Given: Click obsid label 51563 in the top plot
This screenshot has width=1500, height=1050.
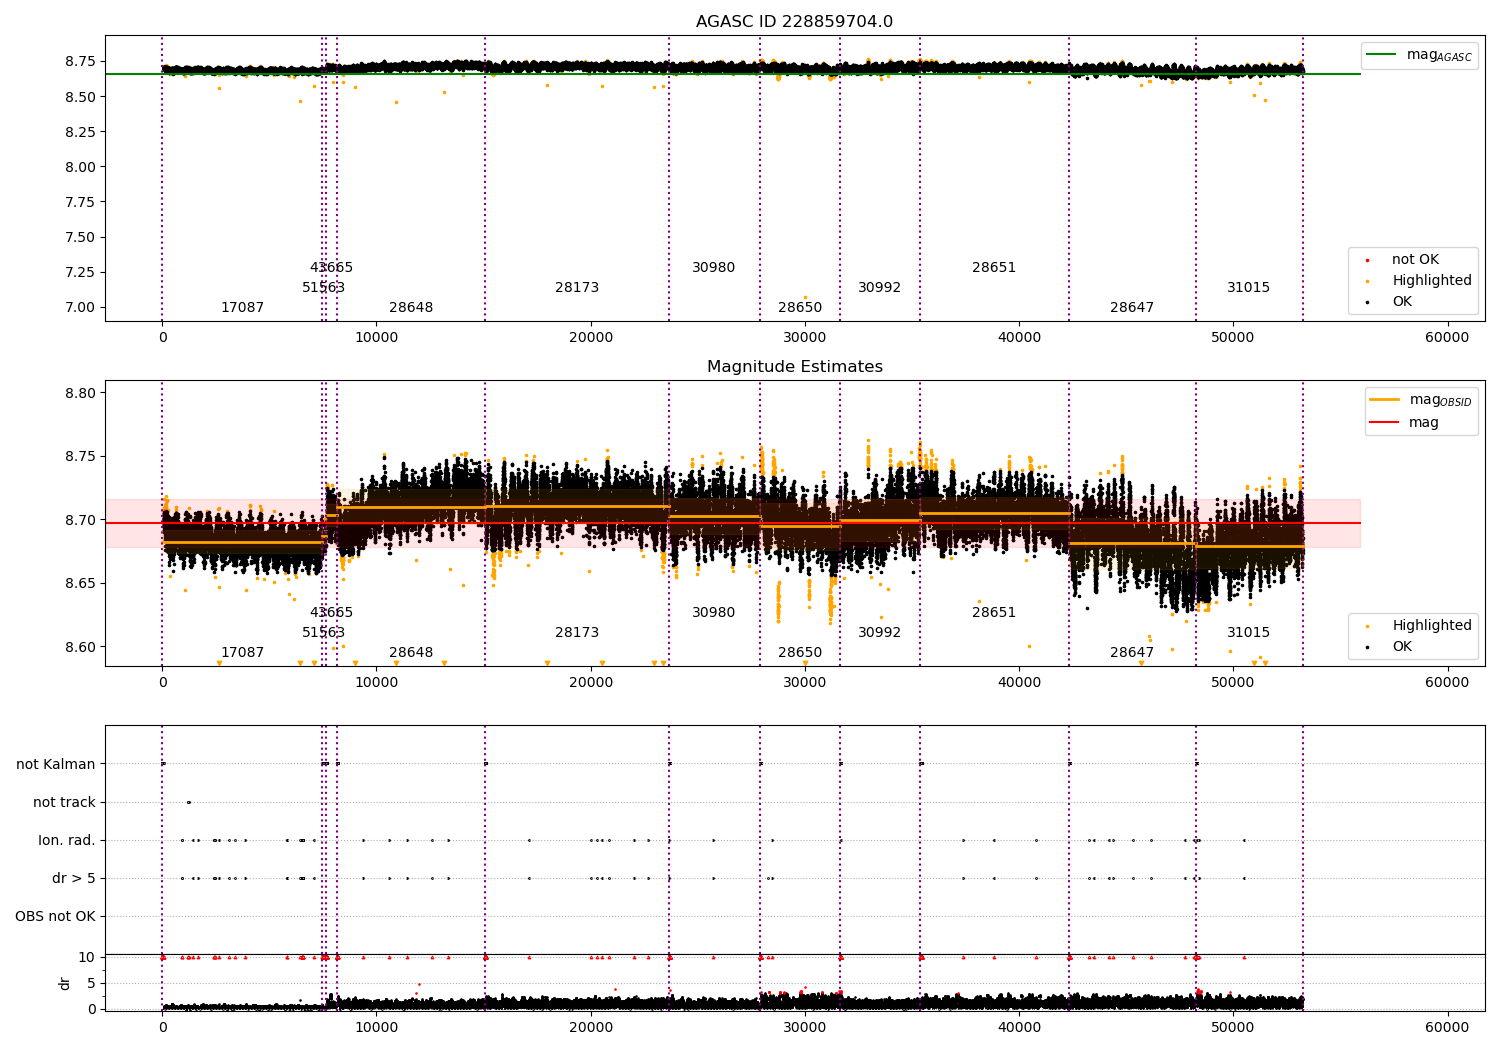Looking at the screenshot, I should click(324, 288).
